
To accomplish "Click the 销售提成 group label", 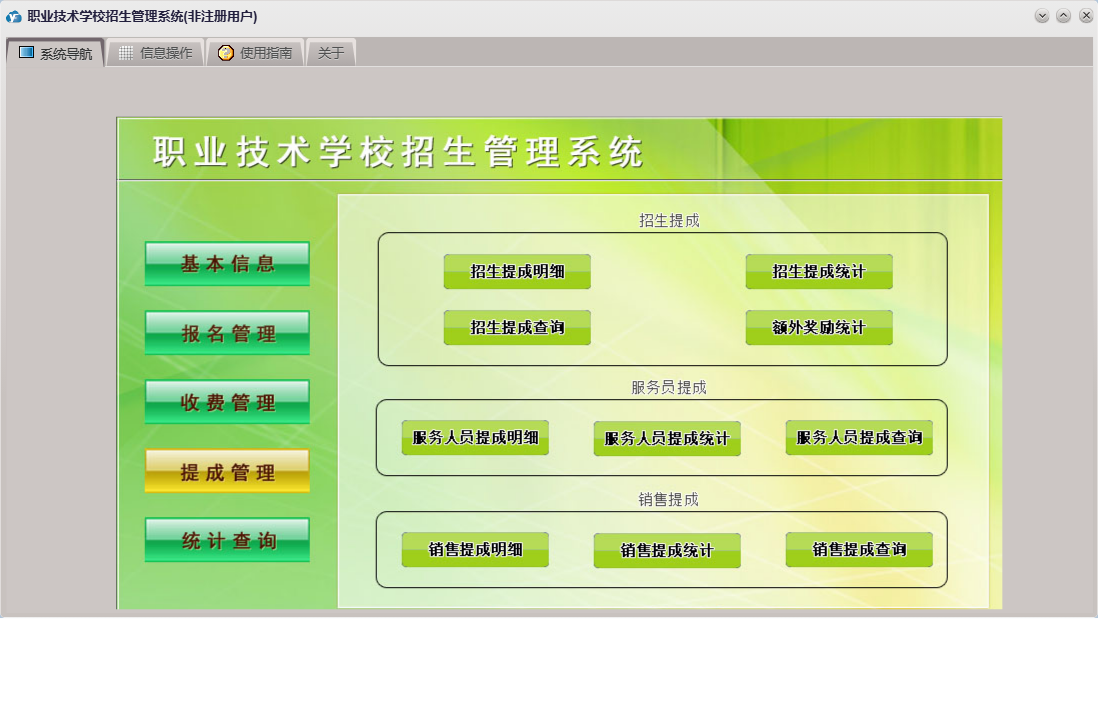I will [x=669, y=500].
